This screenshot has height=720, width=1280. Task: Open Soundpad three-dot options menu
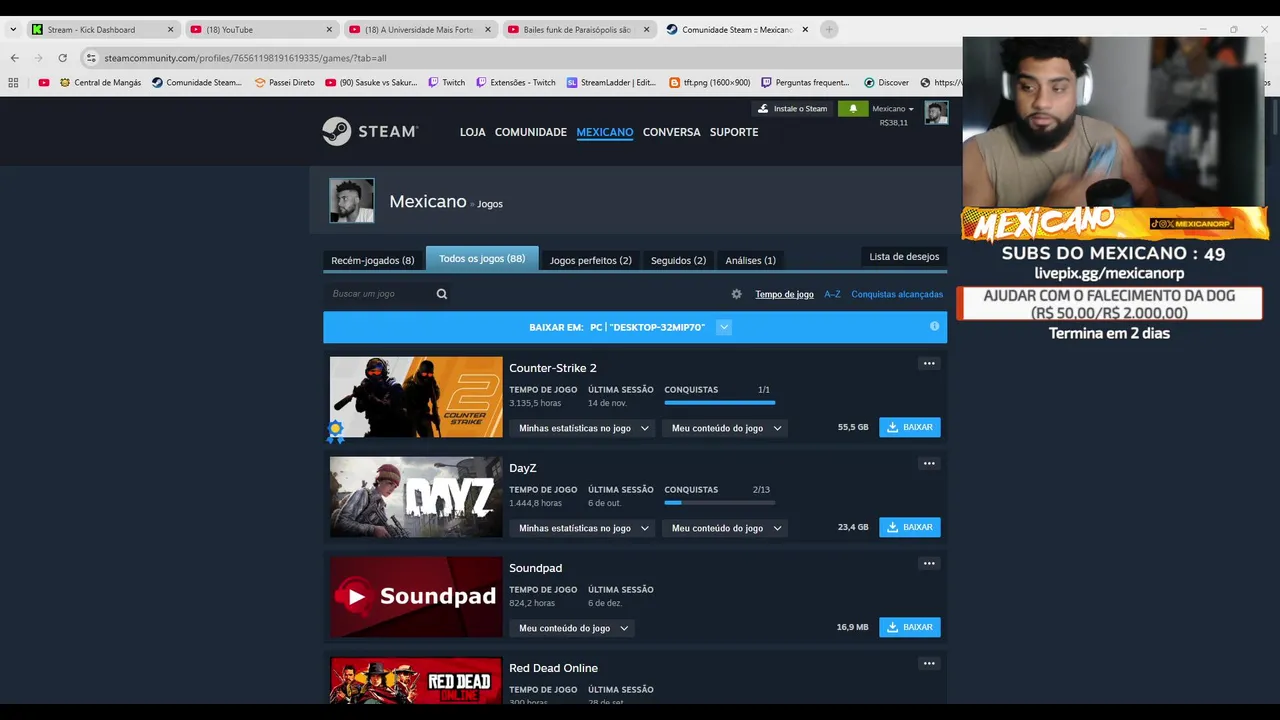coord(929,563)
